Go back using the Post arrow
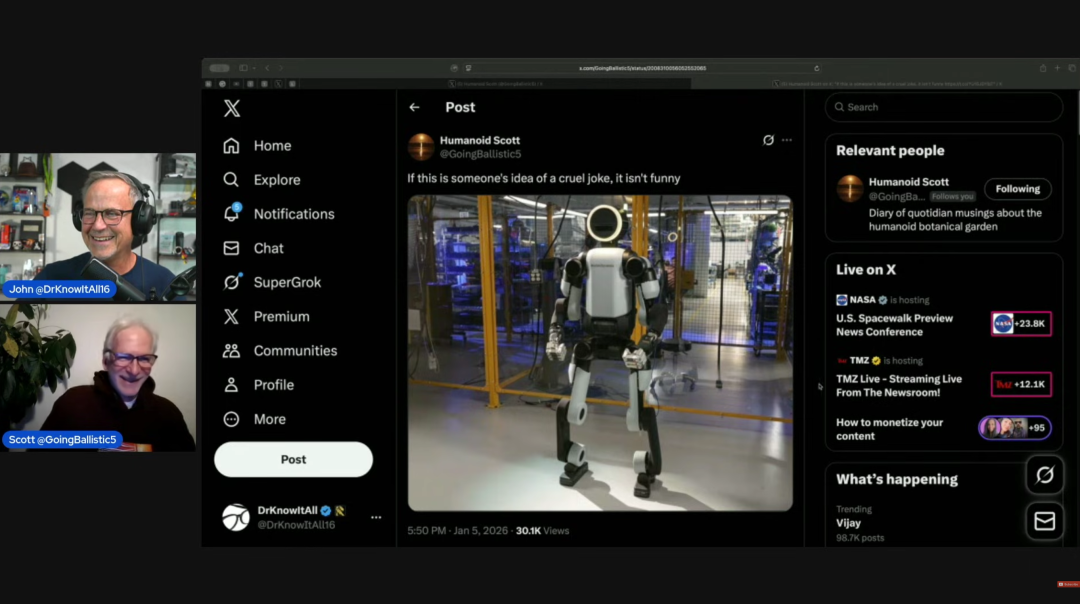The image size is (1080, 604). pos(414,107)
